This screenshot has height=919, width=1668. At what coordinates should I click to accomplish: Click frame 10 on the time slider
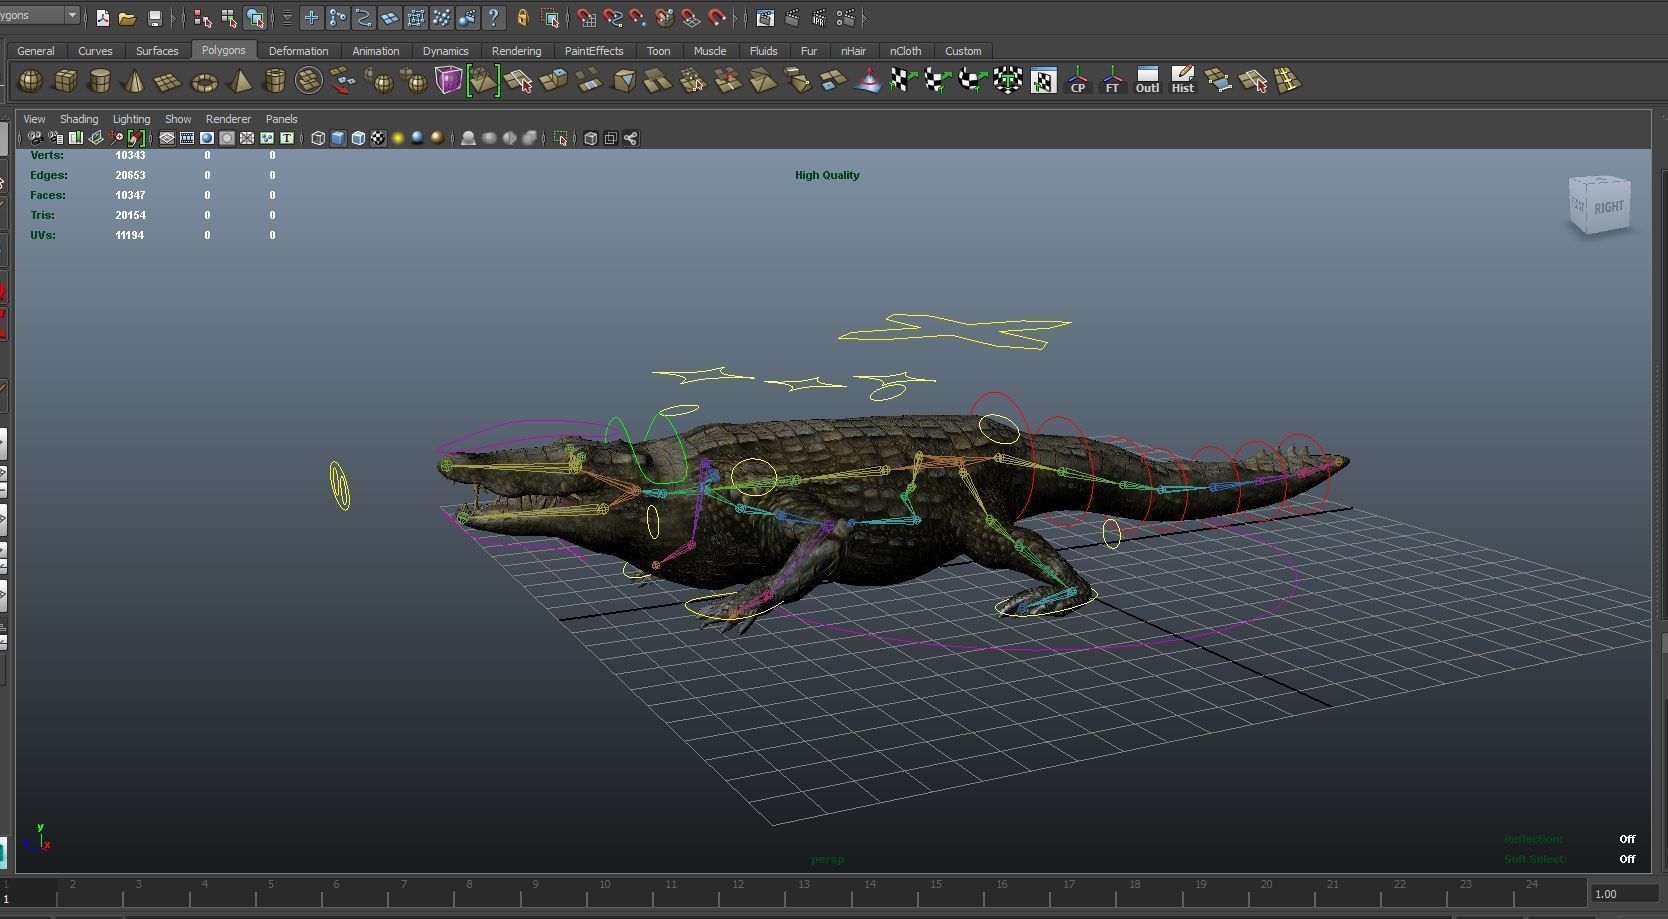click(605, 884)
